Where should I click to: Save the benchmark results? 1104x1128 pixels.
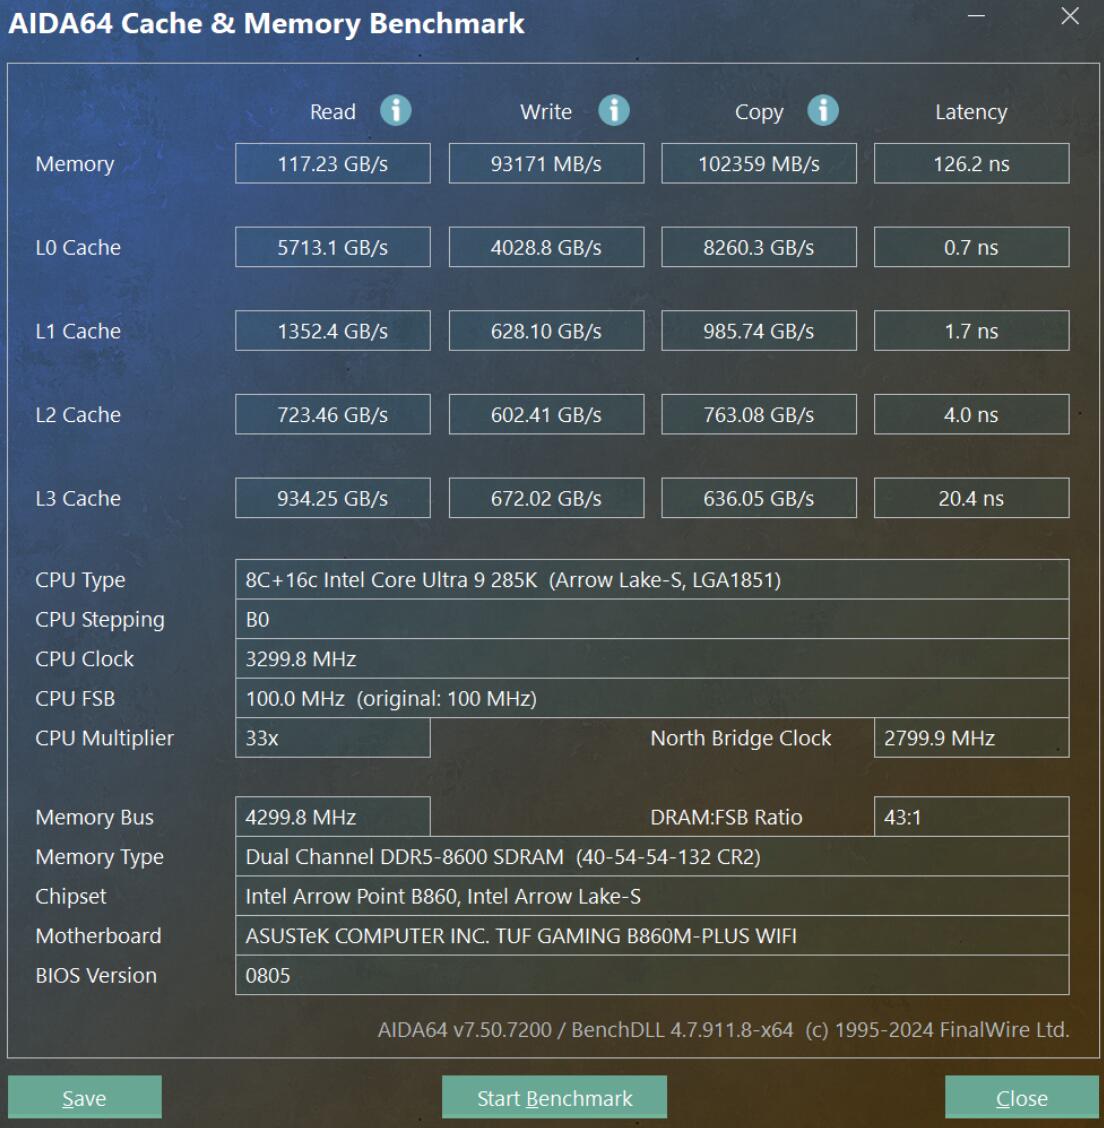coord(84,1097)
